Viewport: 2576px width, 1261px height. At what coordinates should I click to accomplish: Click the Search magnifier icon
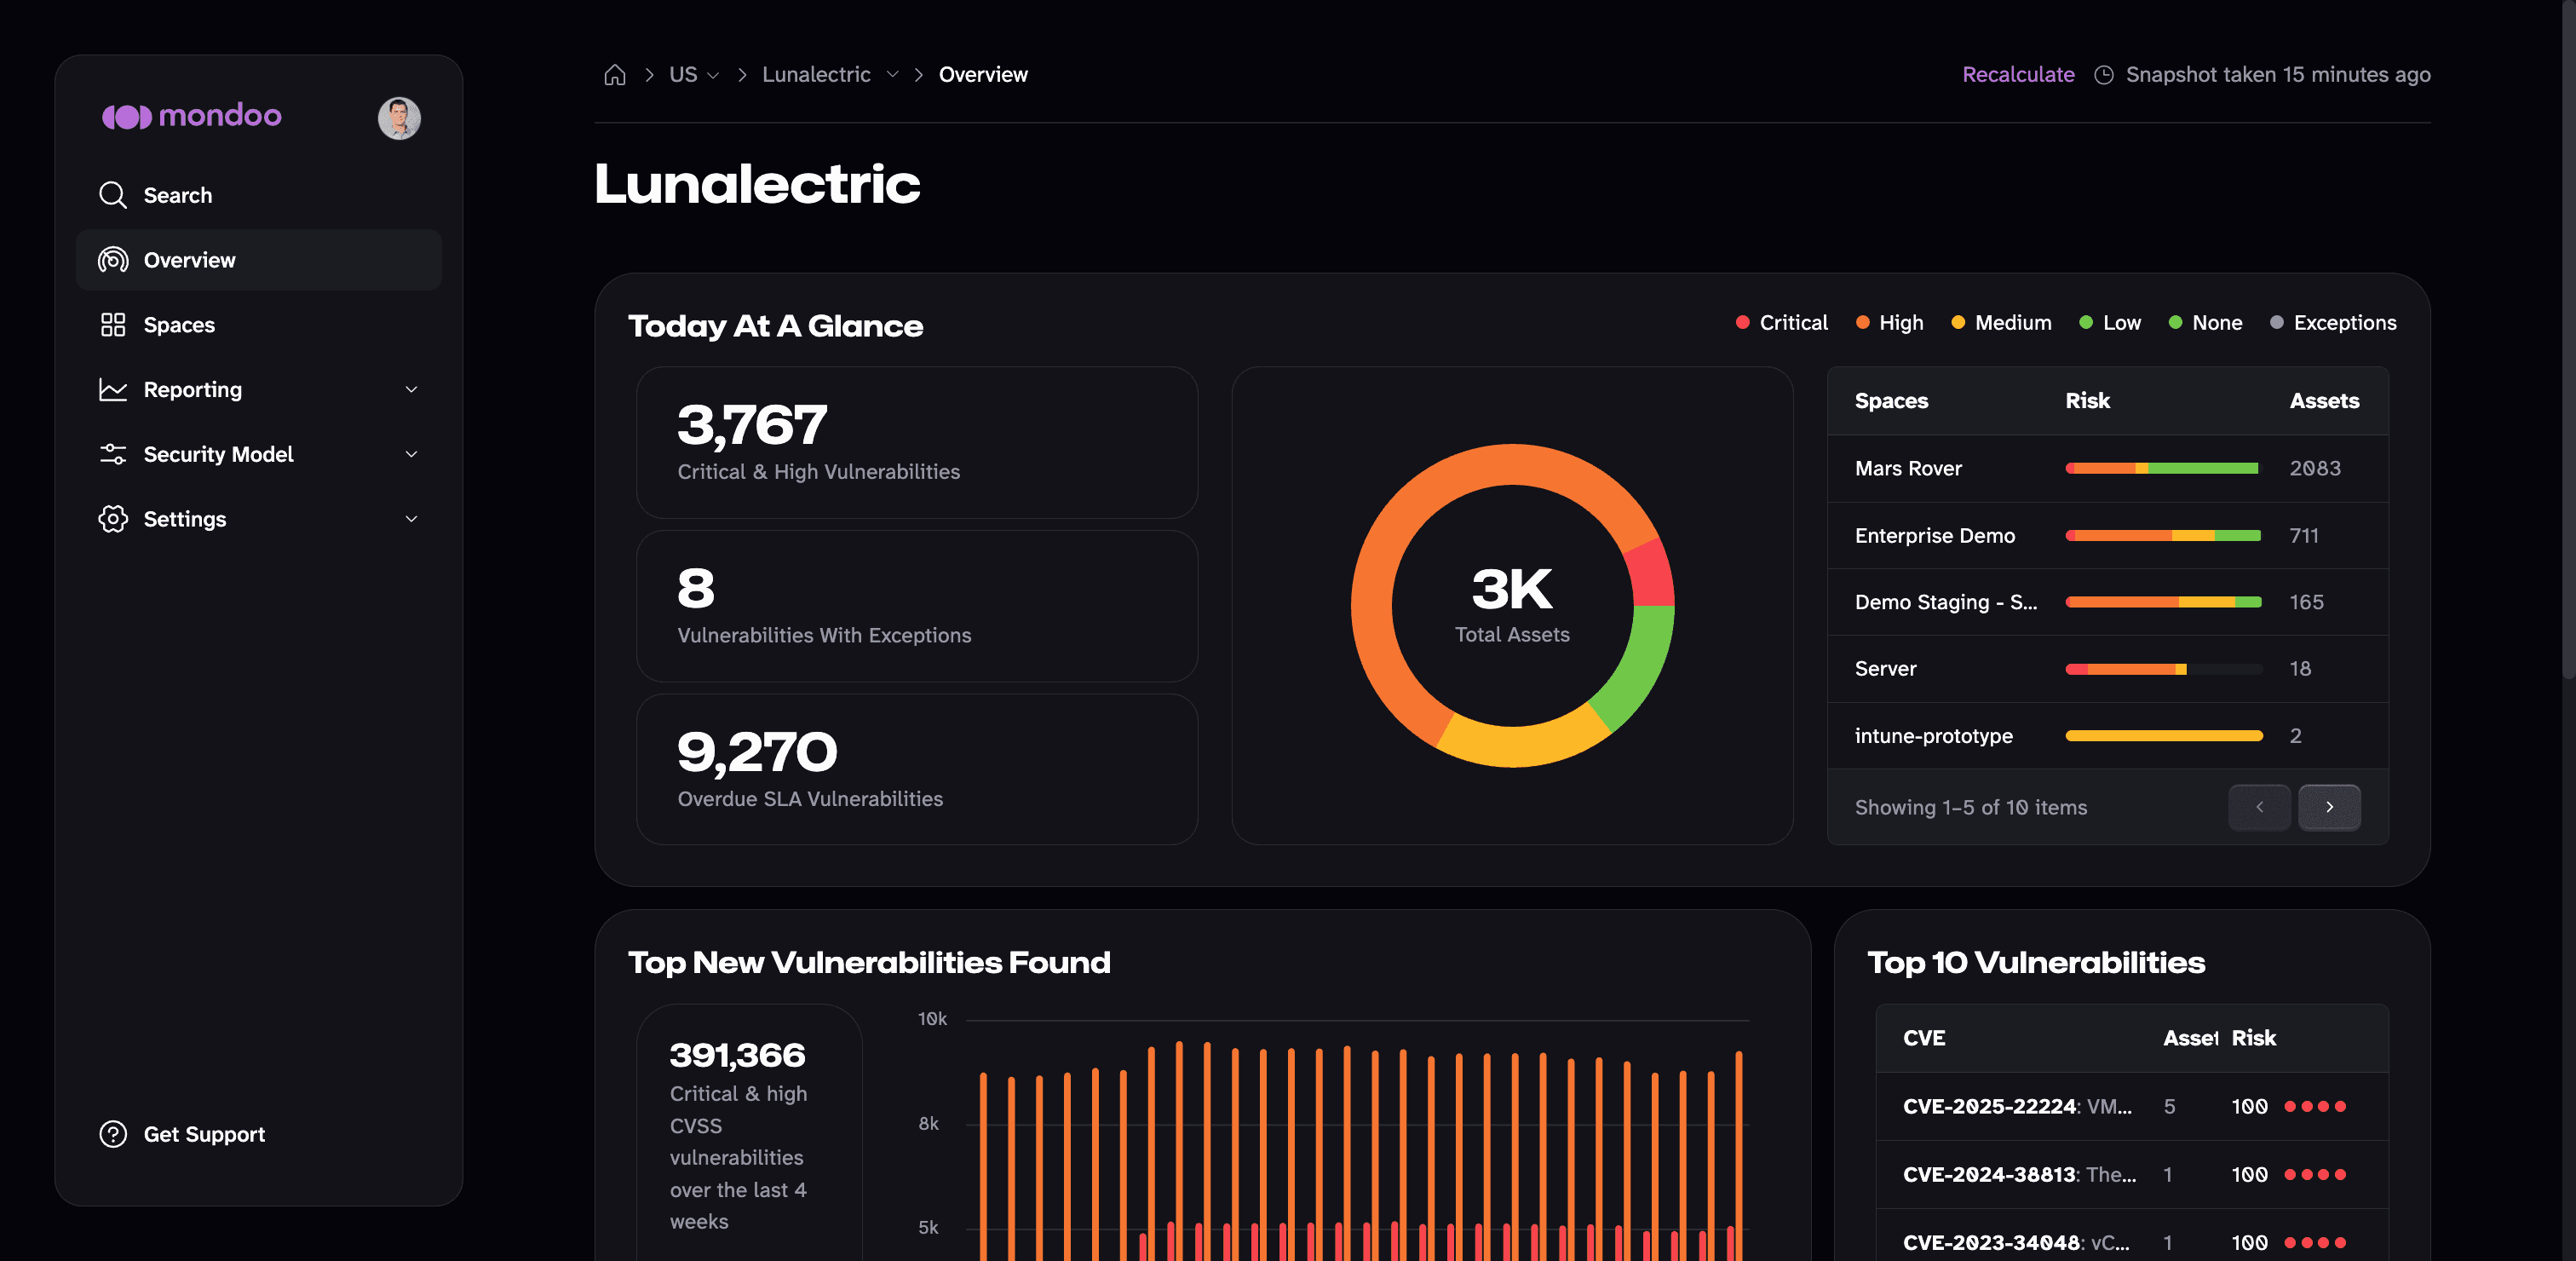[113, 195]
